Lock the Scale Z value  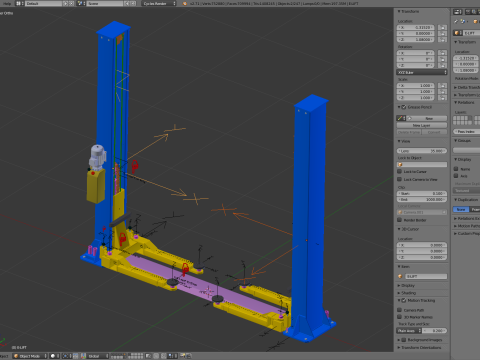tap(442, 98)
